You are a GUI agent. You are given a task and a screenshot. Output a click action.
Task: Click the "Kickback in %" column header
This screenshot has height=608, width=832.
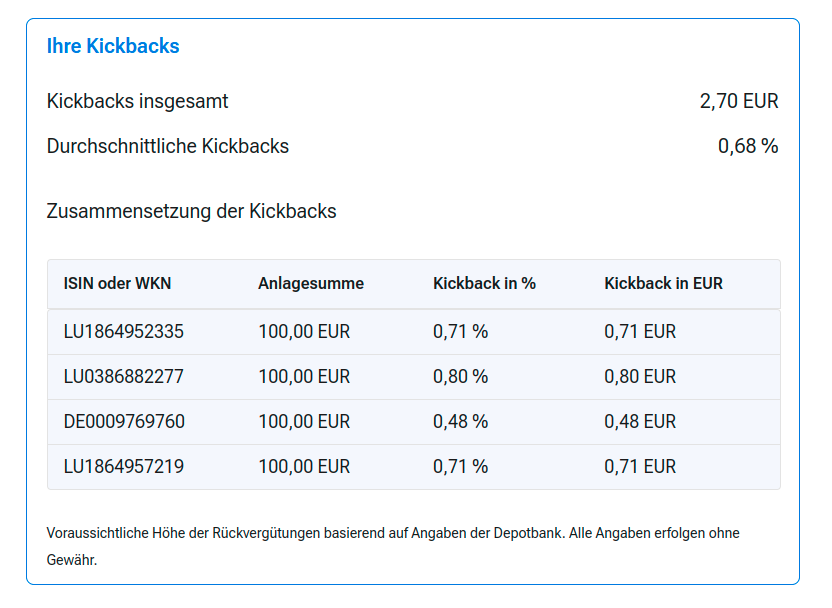click(484, 283)
